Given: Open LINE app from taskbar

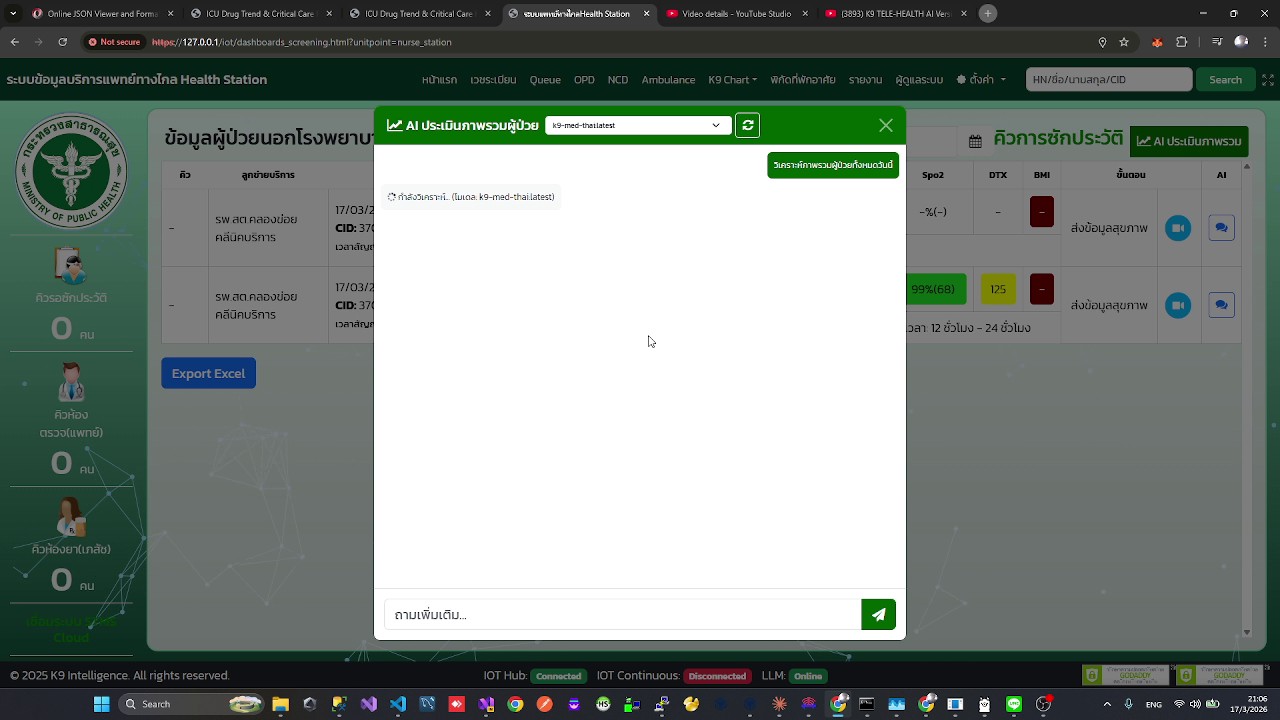Looking at the screenshot, I should coord(1014,704).
